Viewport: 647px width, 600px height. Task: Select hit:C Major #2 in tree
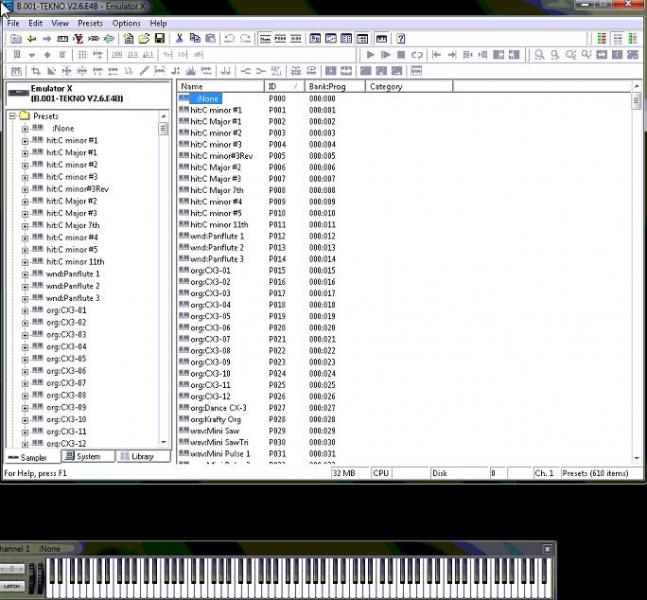pos(71,201)
